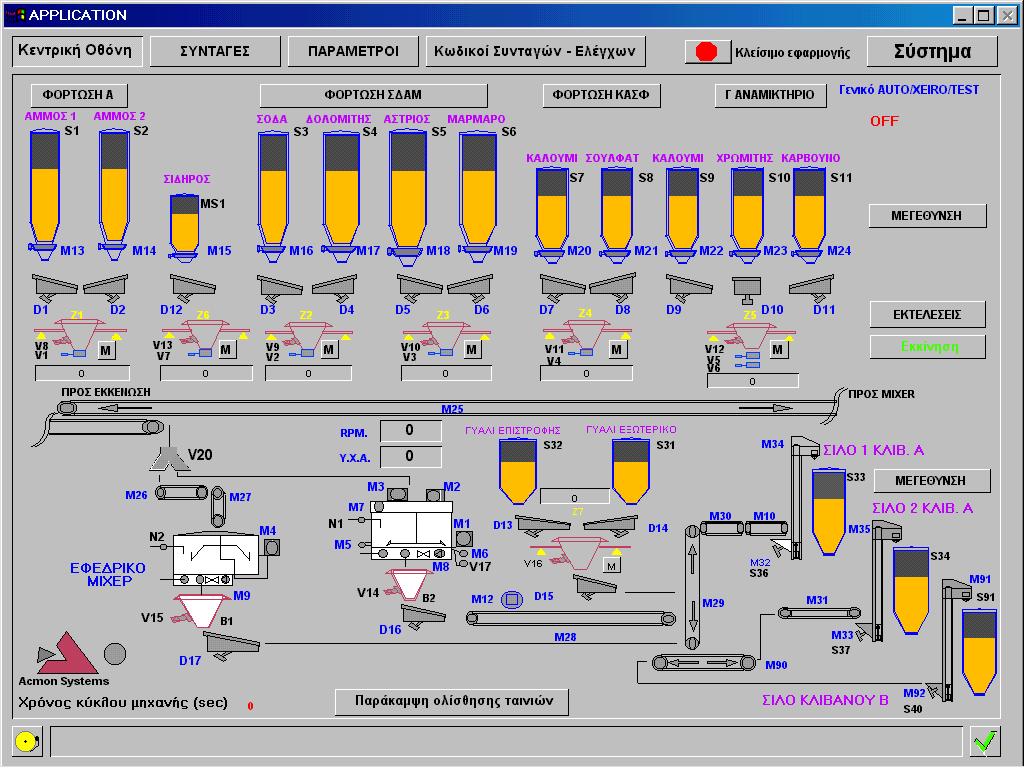Click the red stop icon for Κλείσιμο εφαρμογής
1024x768 pixels.
click(x=707, y=51)
